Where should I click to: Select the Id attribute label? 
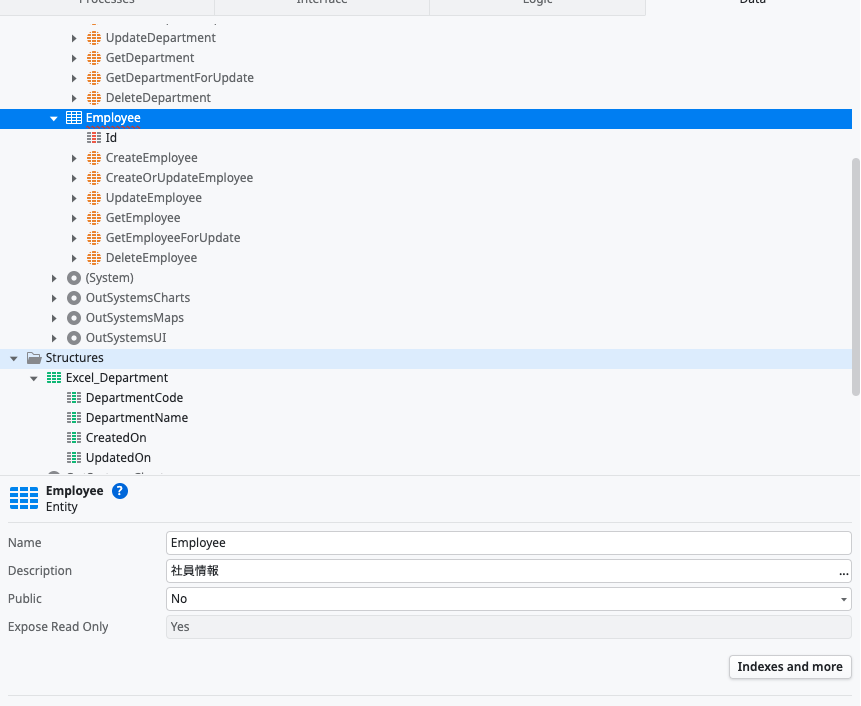point(111,138)
